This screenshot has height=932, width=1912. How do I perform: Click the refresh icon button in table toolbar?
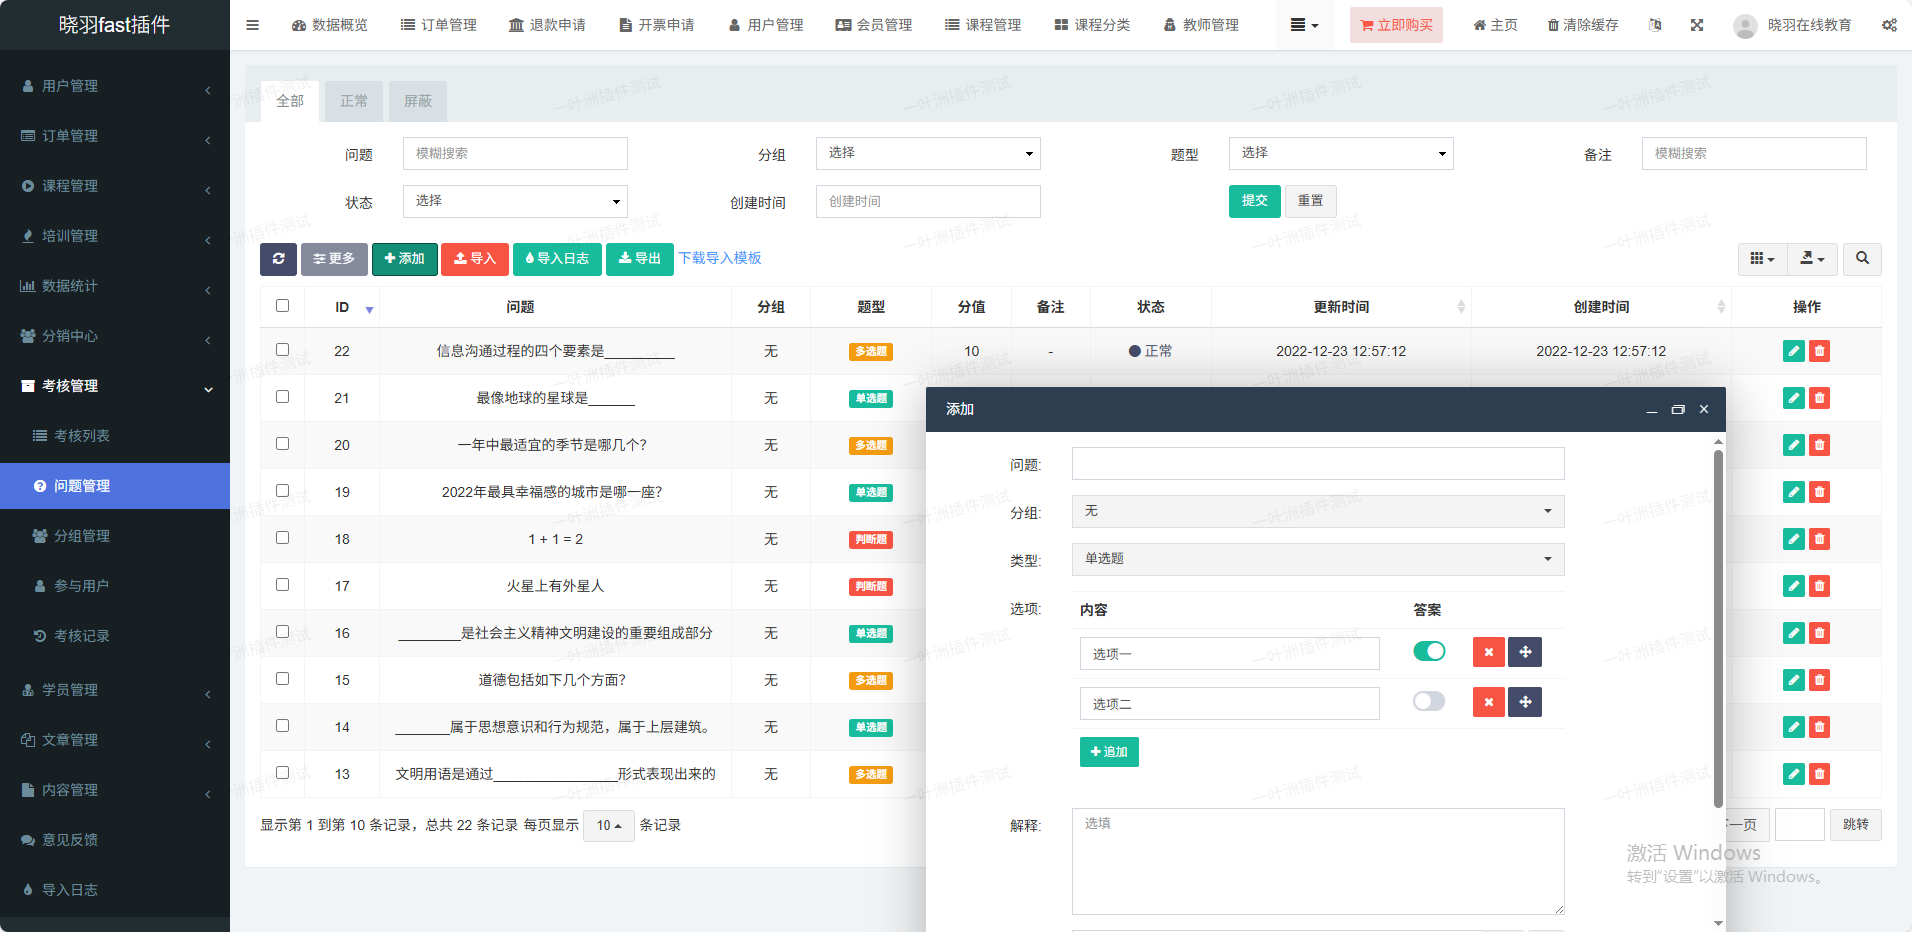(278, 259)
